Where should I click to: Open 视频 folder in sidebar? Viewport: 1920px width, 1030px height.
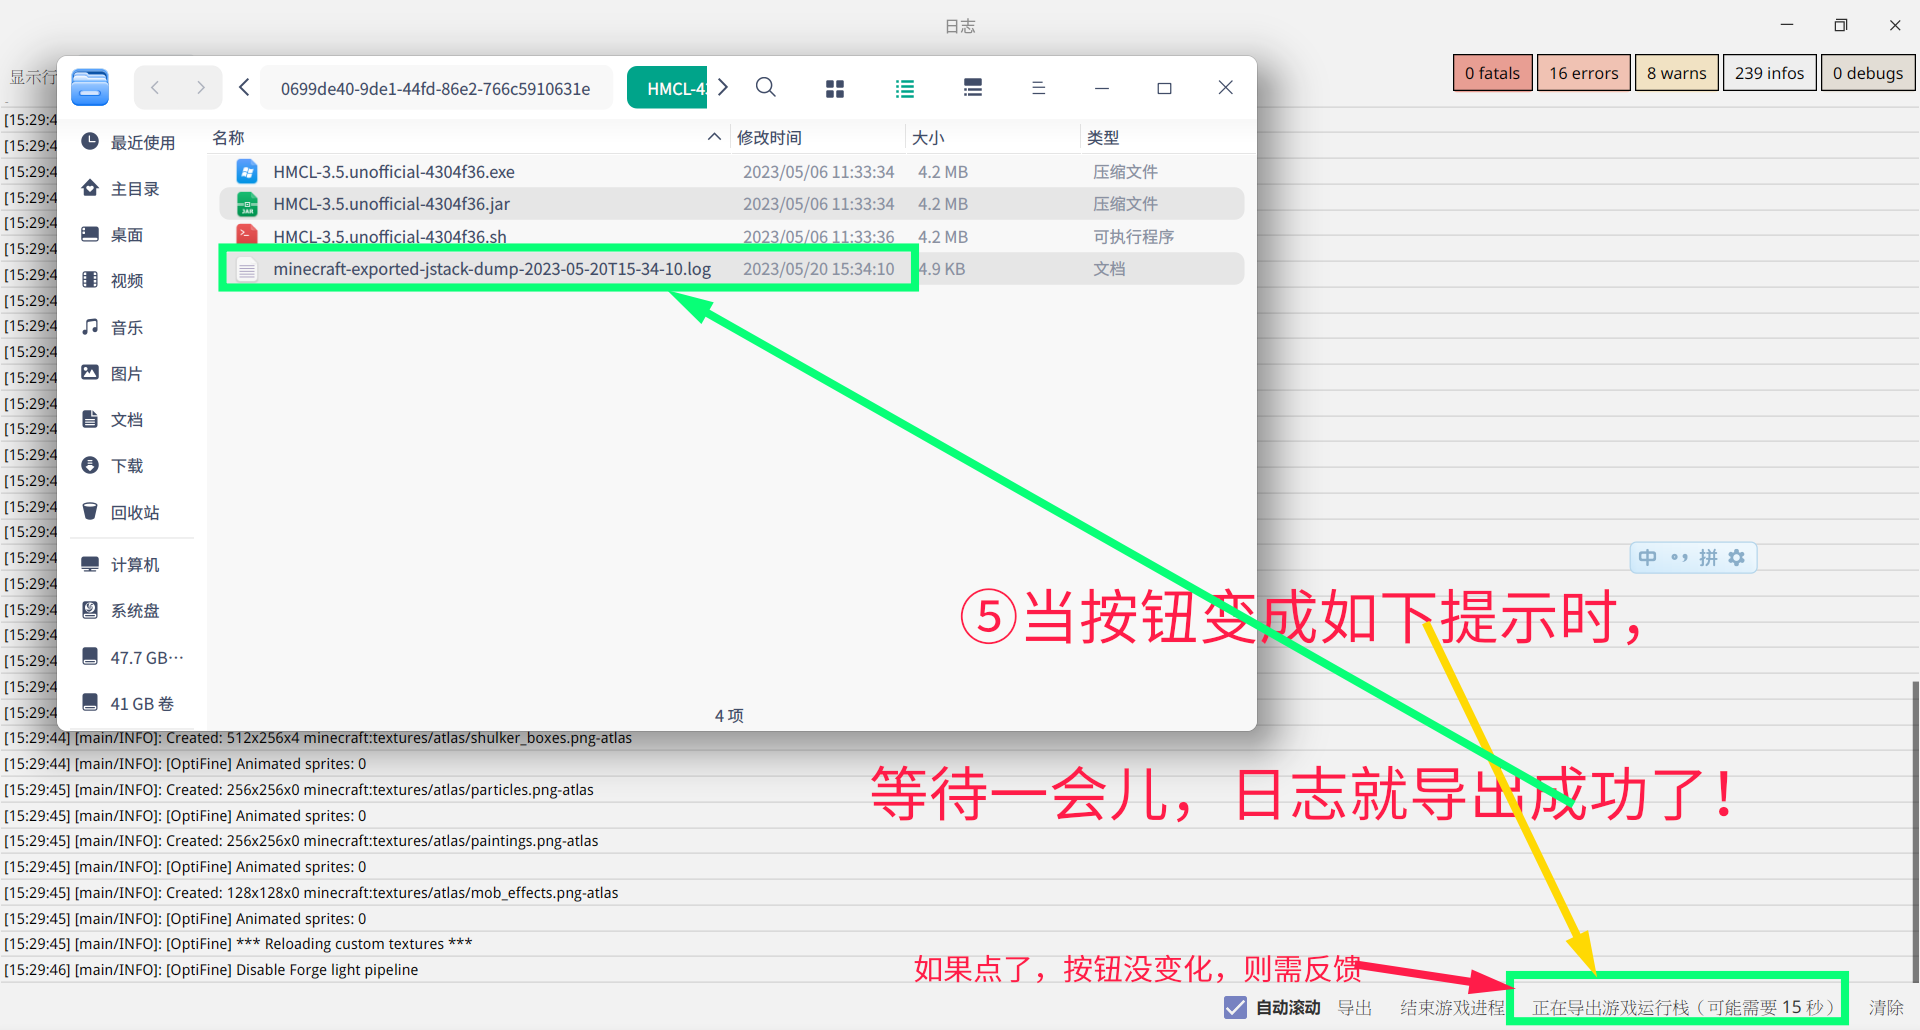coord(131,280)
